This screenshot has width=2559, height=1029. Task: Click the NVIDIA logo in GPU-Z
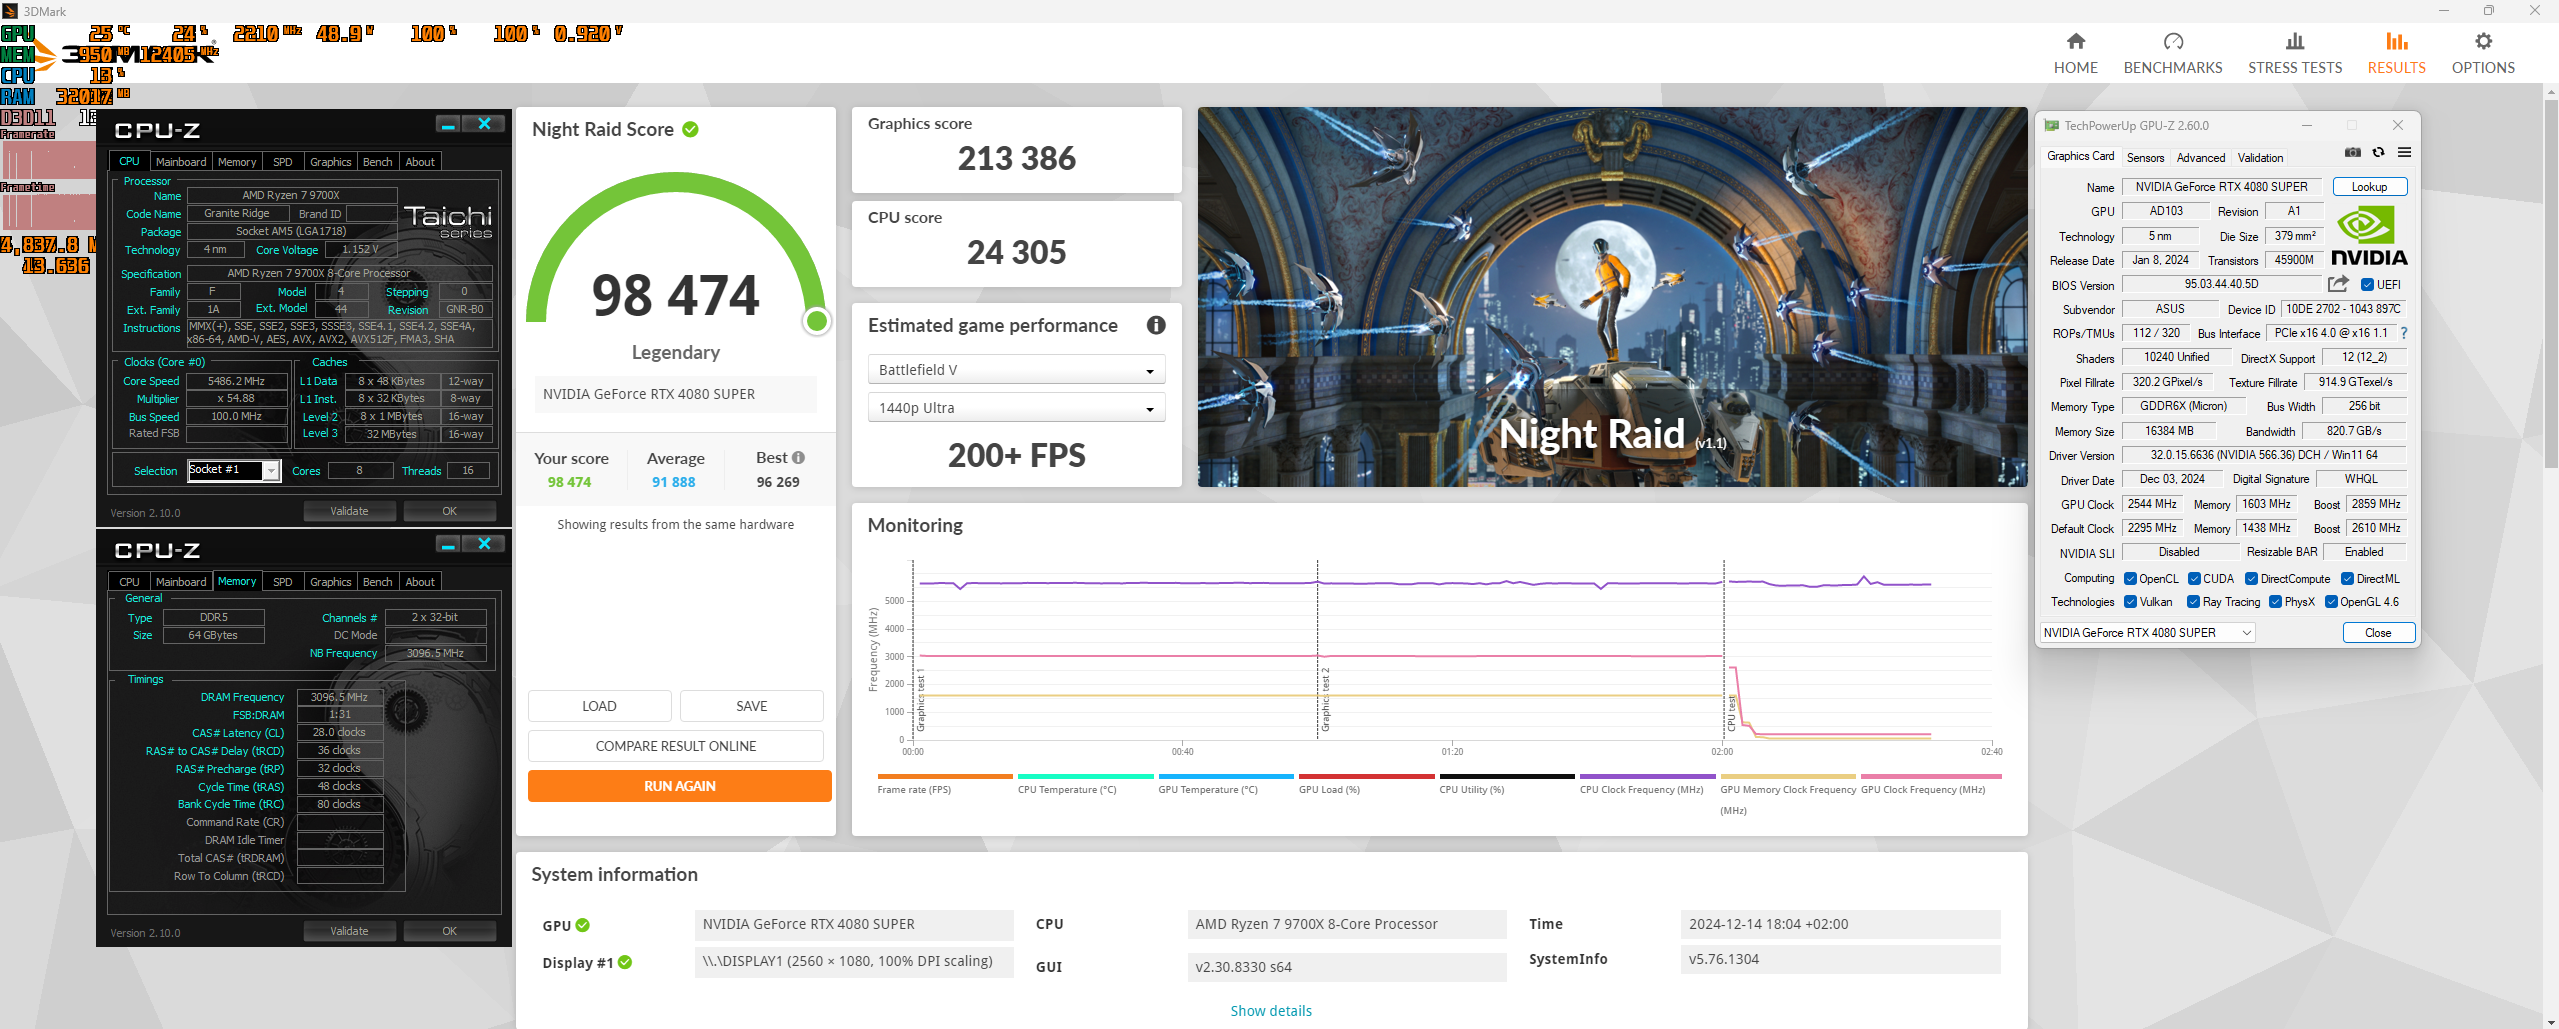[2369, 235]
